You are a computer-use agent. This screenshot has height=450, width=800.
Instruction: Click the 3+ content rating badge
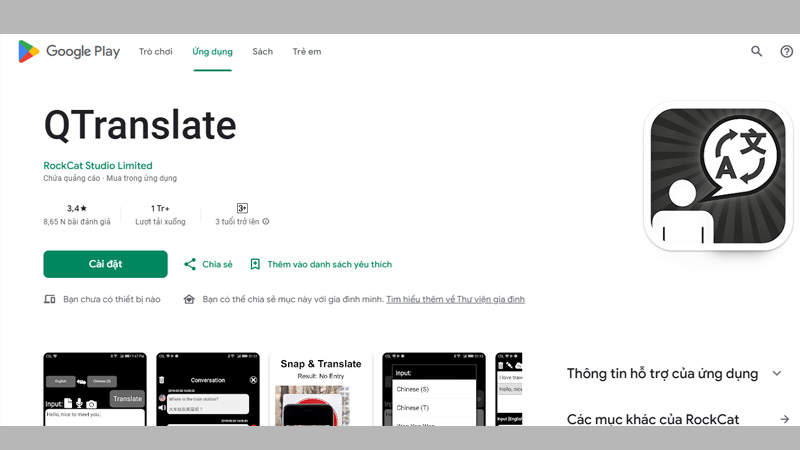(x=242, y=208)
